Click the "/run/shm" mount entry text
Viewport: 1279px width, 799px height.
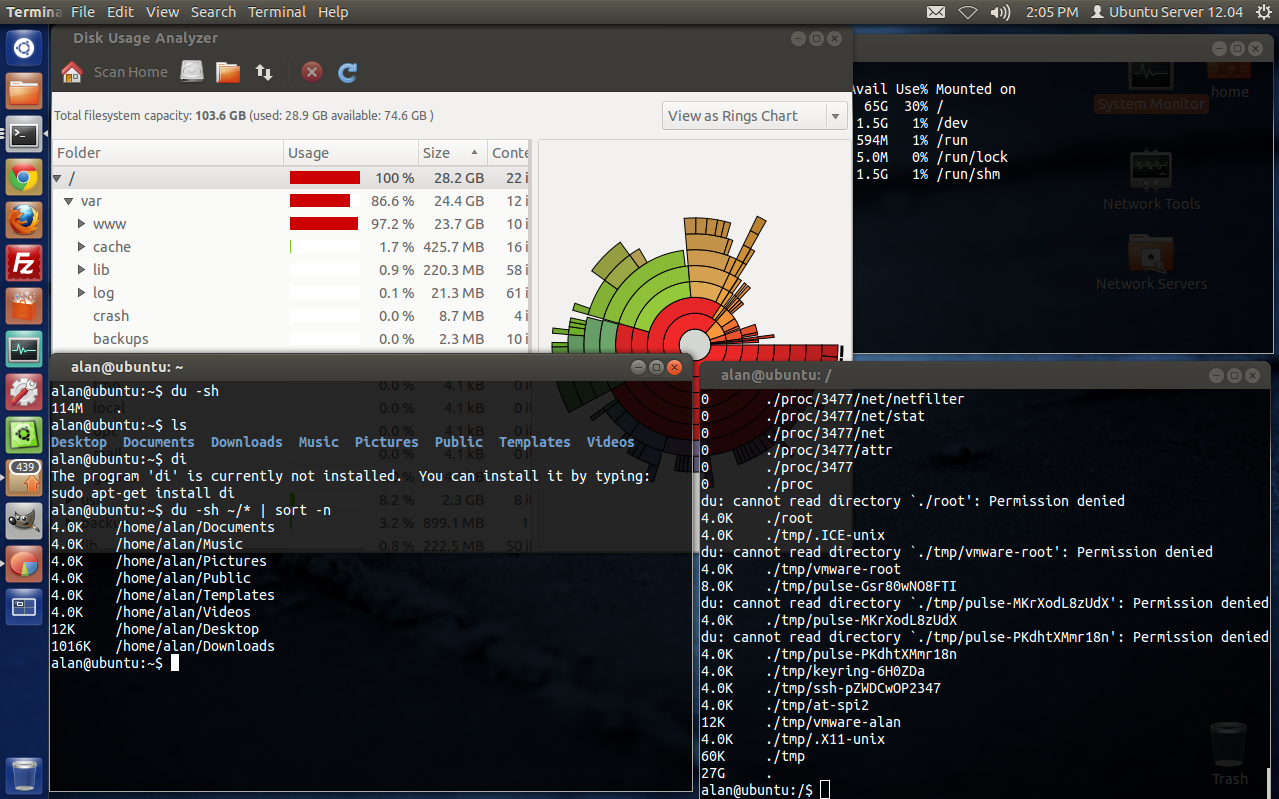coord(968,174)
